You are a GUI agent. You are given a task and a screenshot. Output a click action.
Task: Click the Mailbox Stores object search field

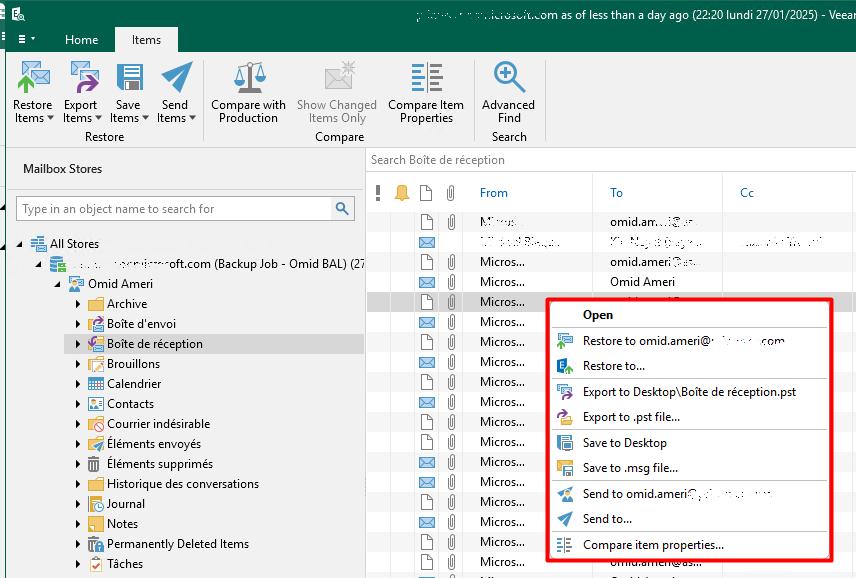tap(174, 208)
